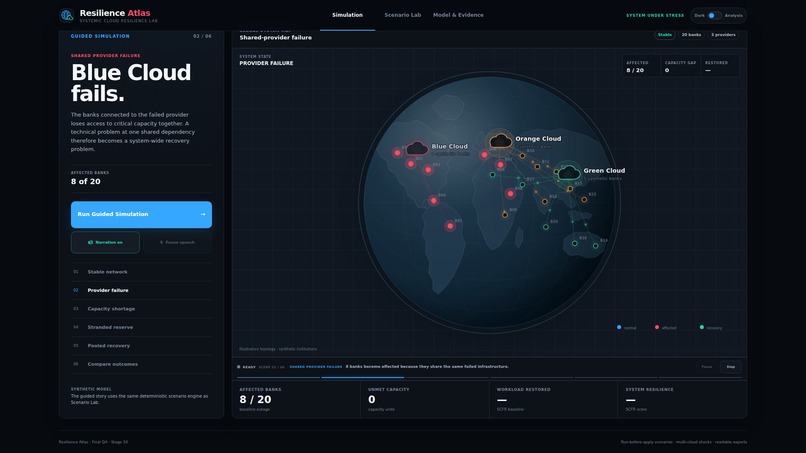Click the Unmet Capacity card

coord(425,399)
